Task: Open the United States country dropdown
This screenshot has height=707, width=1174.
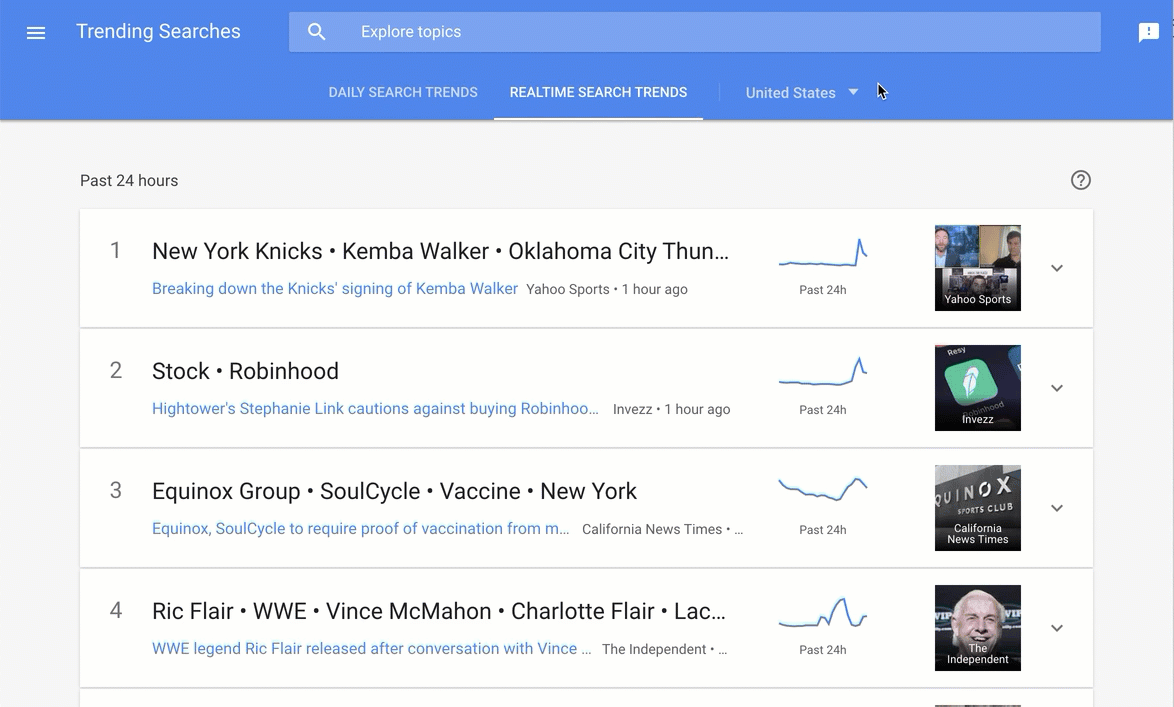Action: (x=801, y=93)
